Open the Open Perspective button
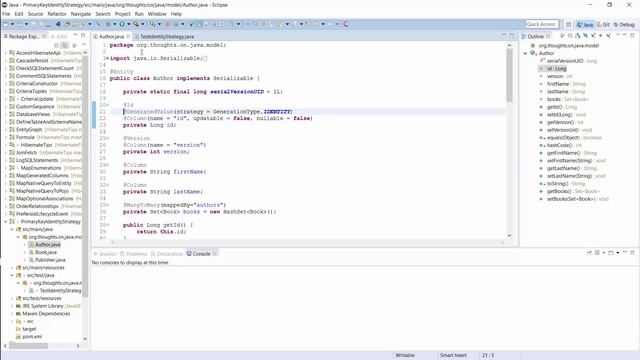The image size is (640, 360). (569, 24)
